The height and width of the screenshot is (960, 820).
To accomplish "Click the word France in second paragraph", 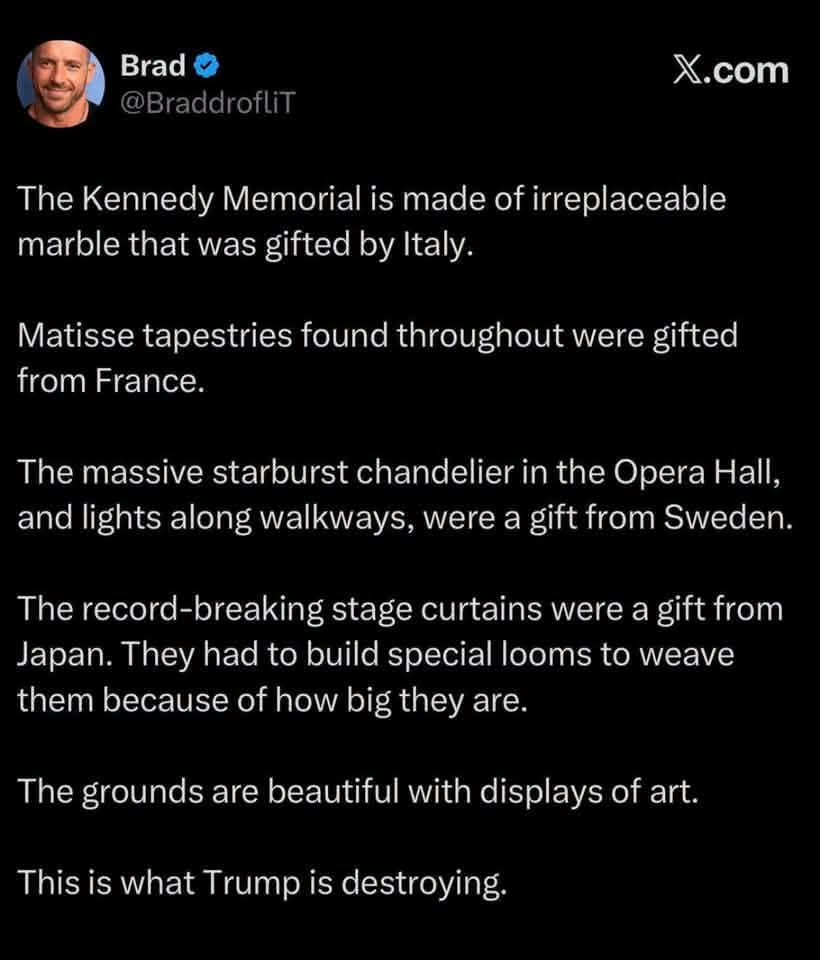I will coord(149,381).
